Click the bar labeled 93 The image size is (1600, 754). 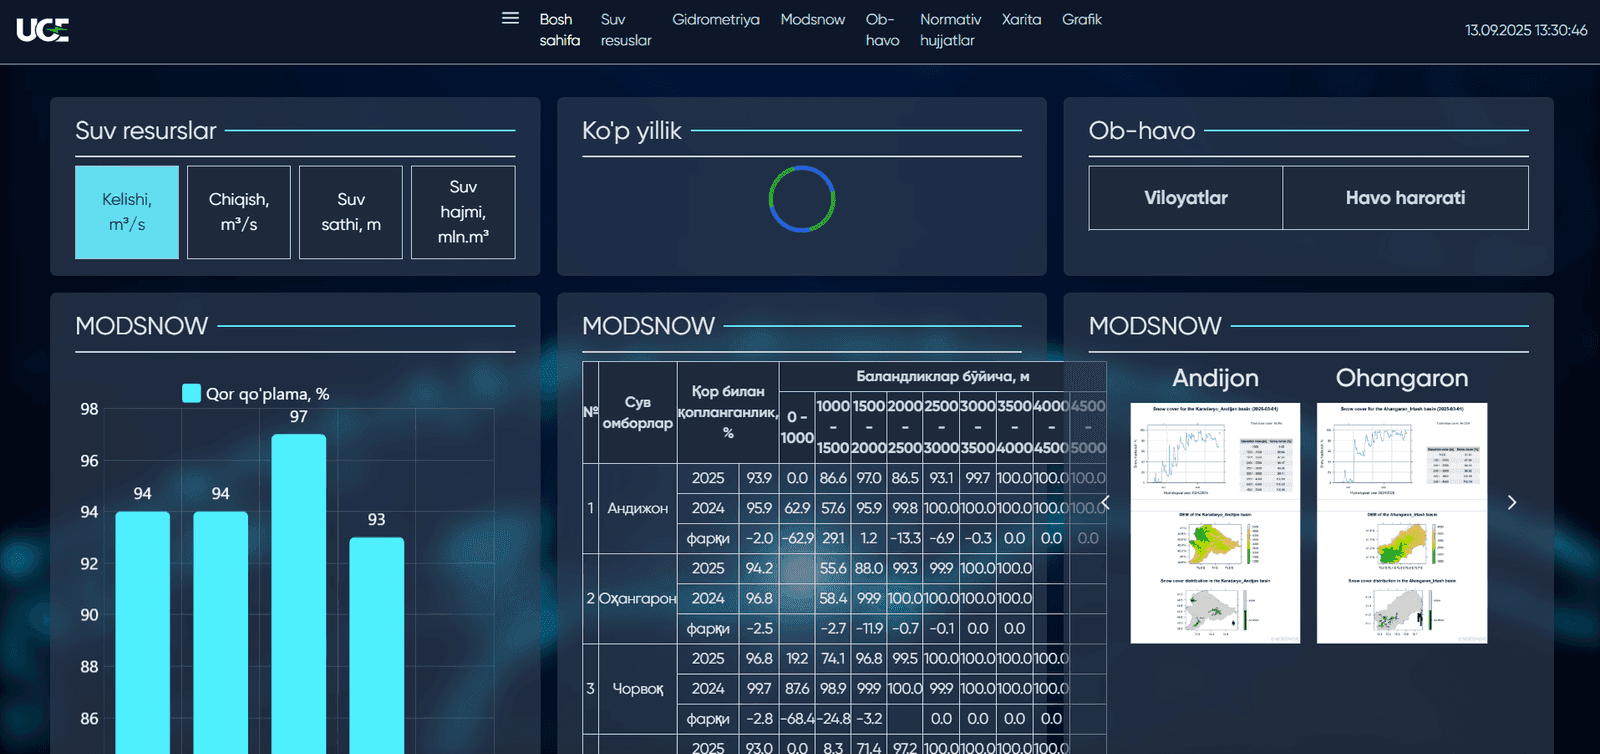(x=377, y=646)
